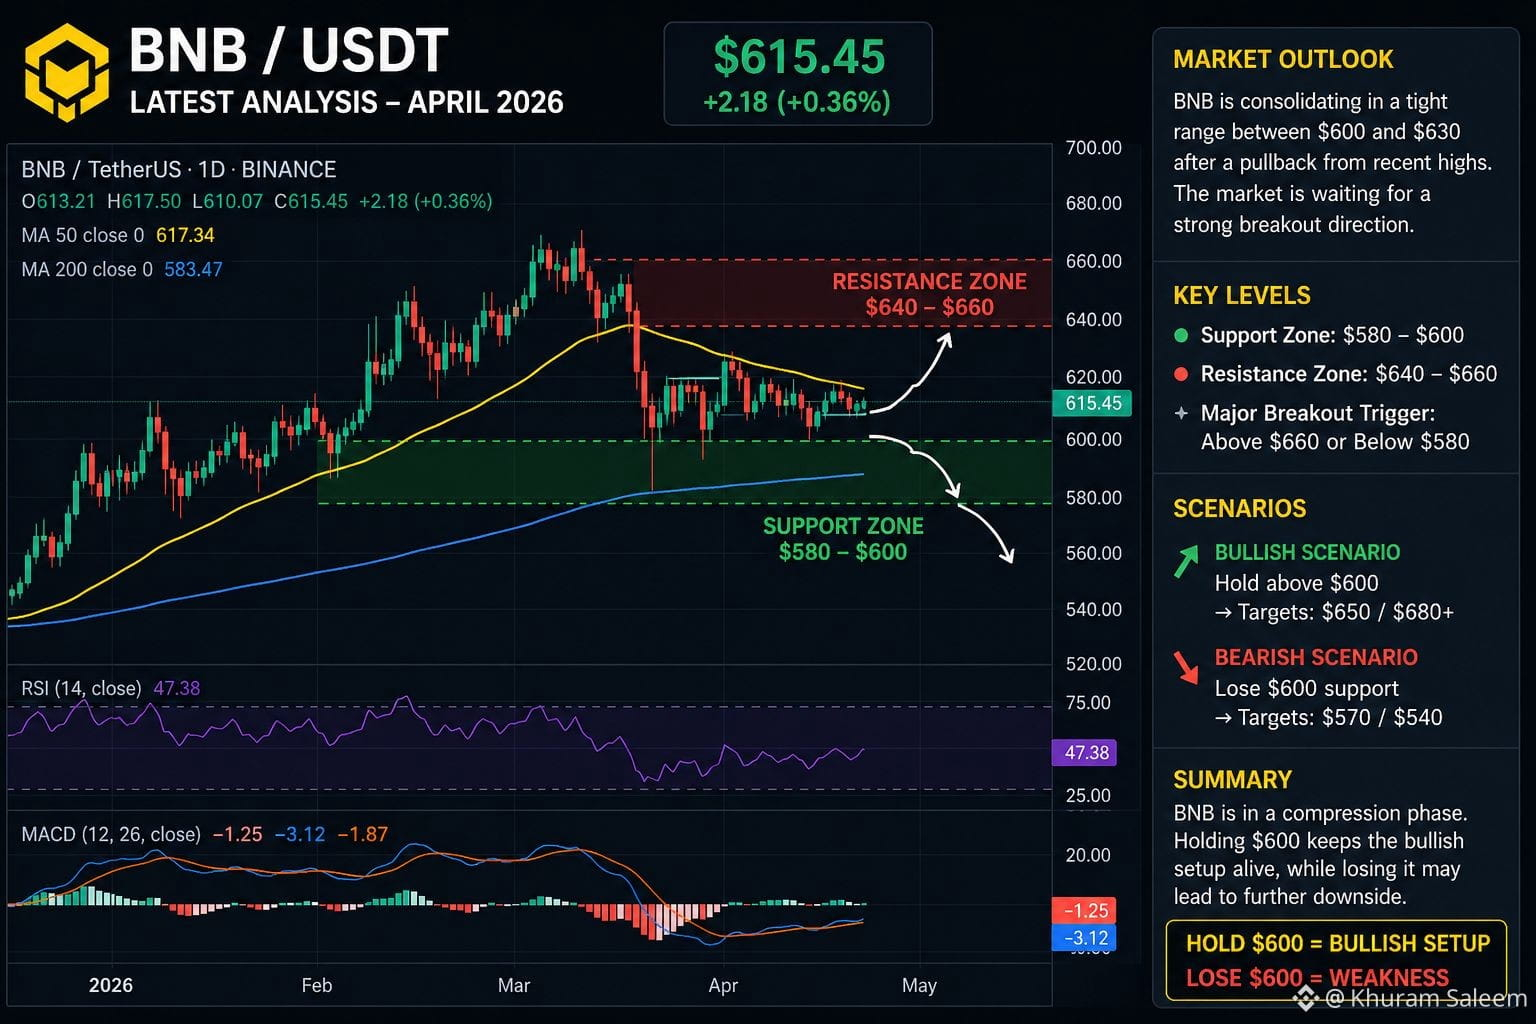The image size is (1536, 1024).
Task: Click the green arrow beside Bullish Scenario
Action: [1186, 561]
